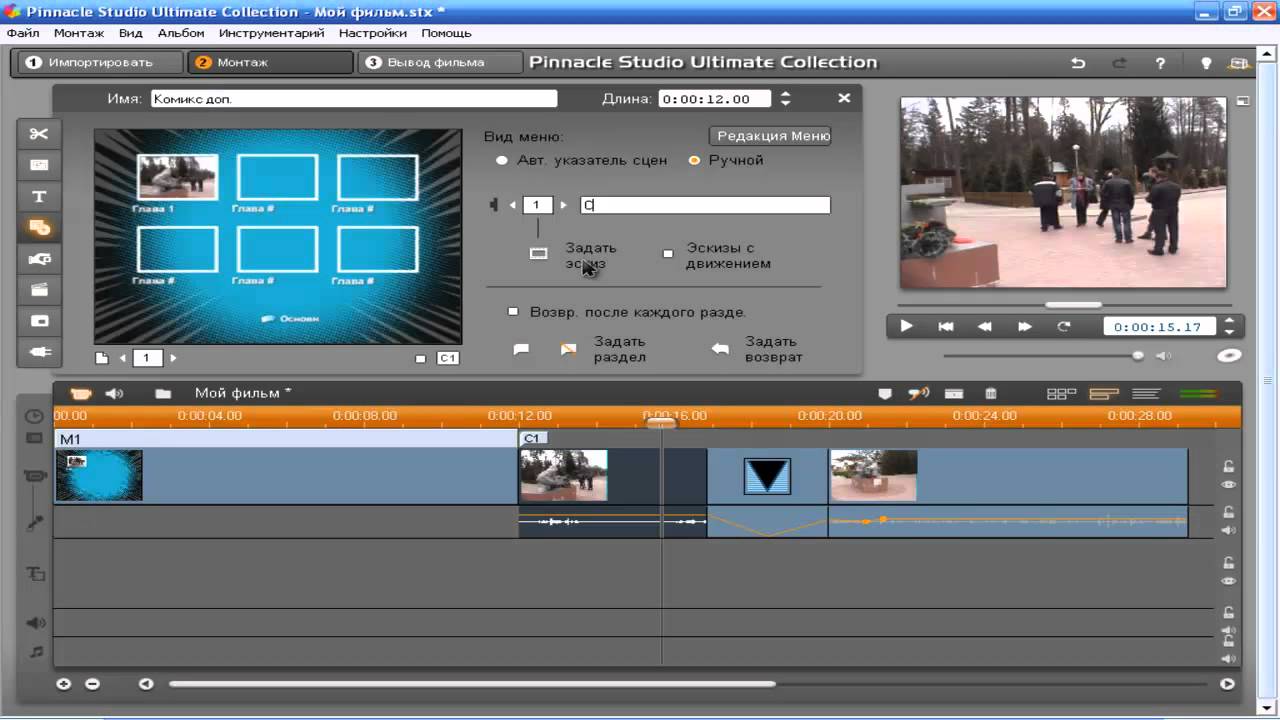1280x720 pixels.
Task: Select first chapter thumbnail Глава 1
Action: (177, 177)
